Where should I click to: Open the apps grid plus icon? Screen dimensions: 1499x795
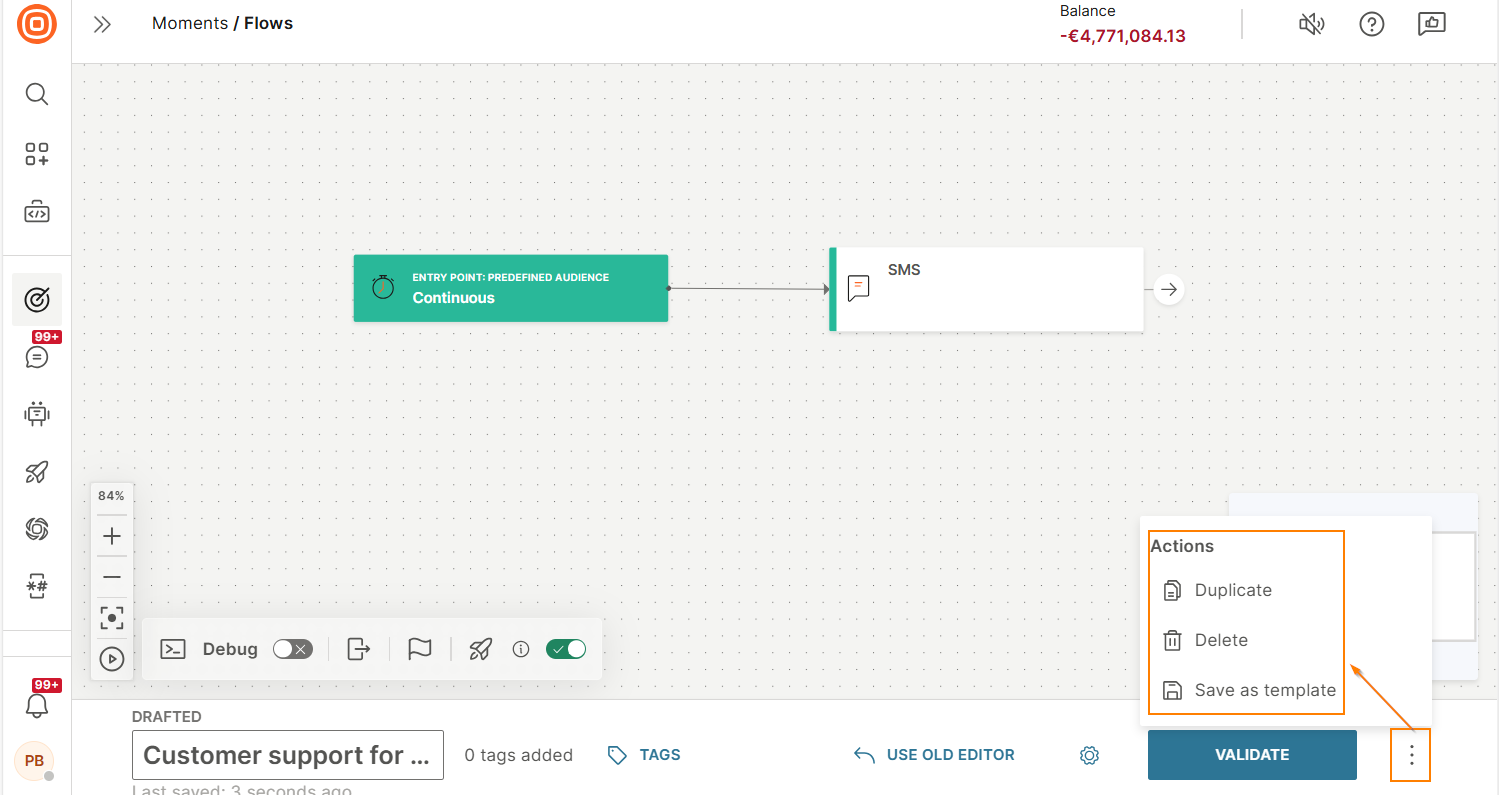(x=37, y=154)
